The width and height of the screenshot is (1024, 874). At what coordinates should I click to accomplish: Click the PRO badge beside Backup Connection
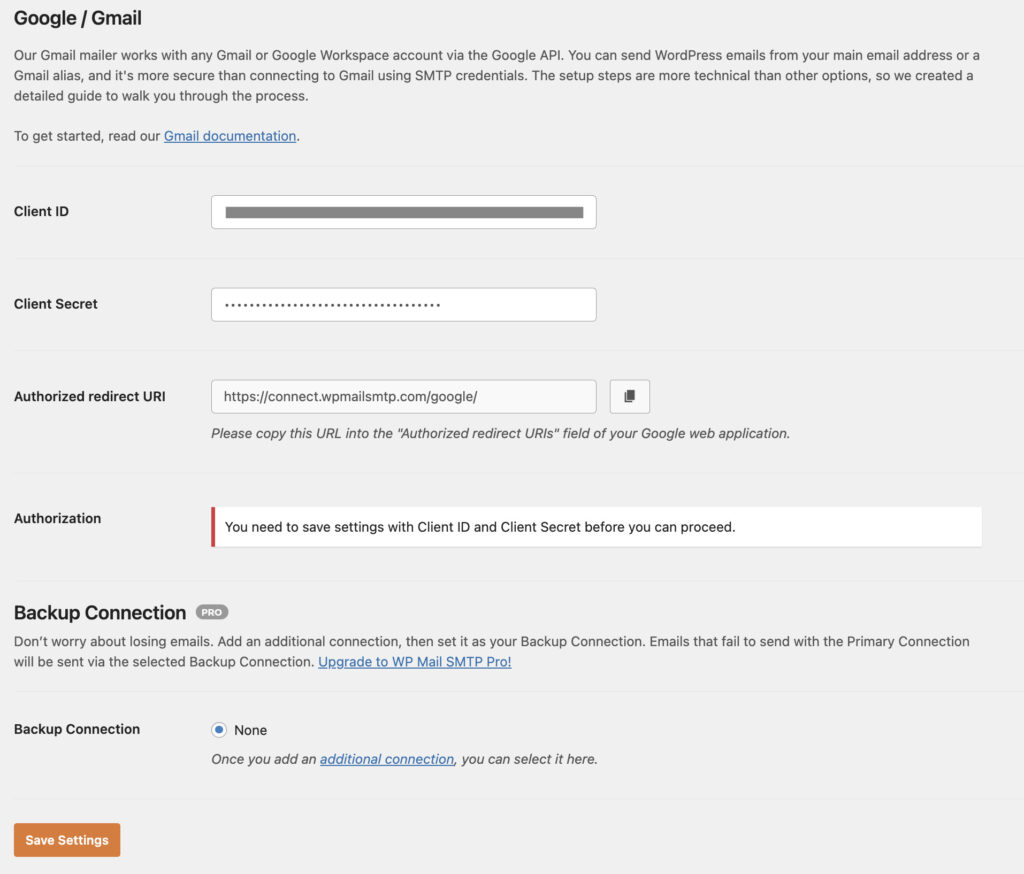[213, 612]
